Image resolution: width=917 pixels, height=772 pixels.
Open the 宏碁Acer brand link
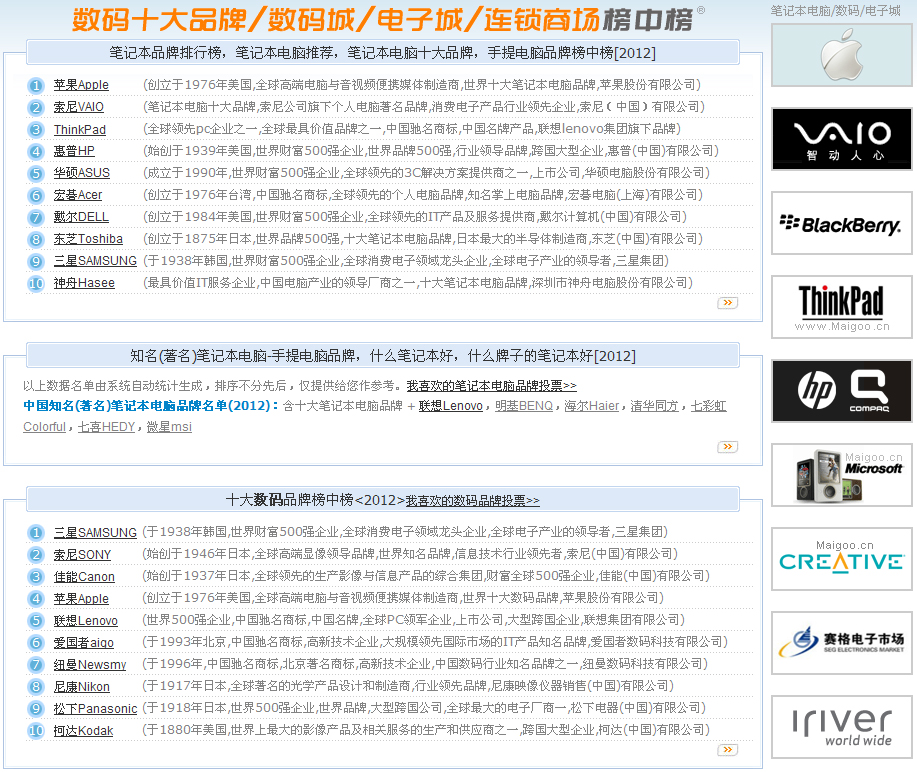click(x=78, y=195)
